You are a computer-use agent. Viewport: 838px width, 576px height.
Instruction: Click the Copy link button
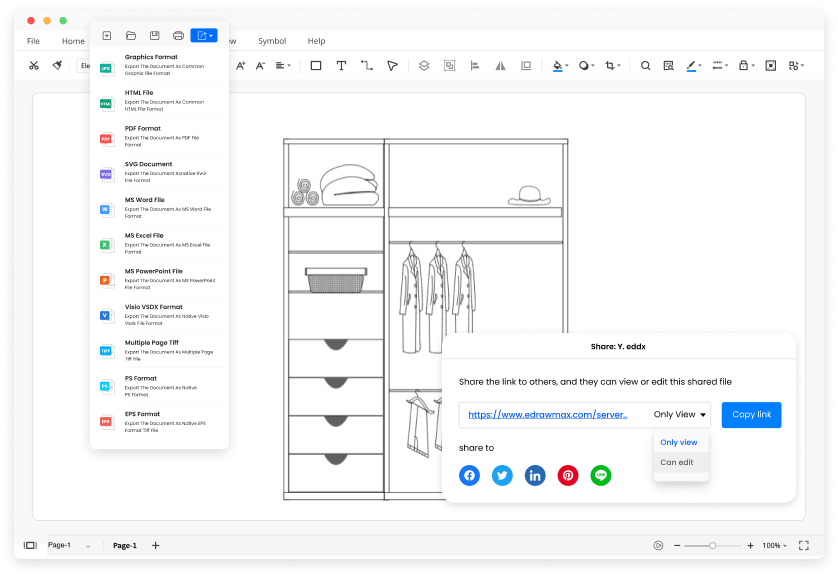[751, 414]
